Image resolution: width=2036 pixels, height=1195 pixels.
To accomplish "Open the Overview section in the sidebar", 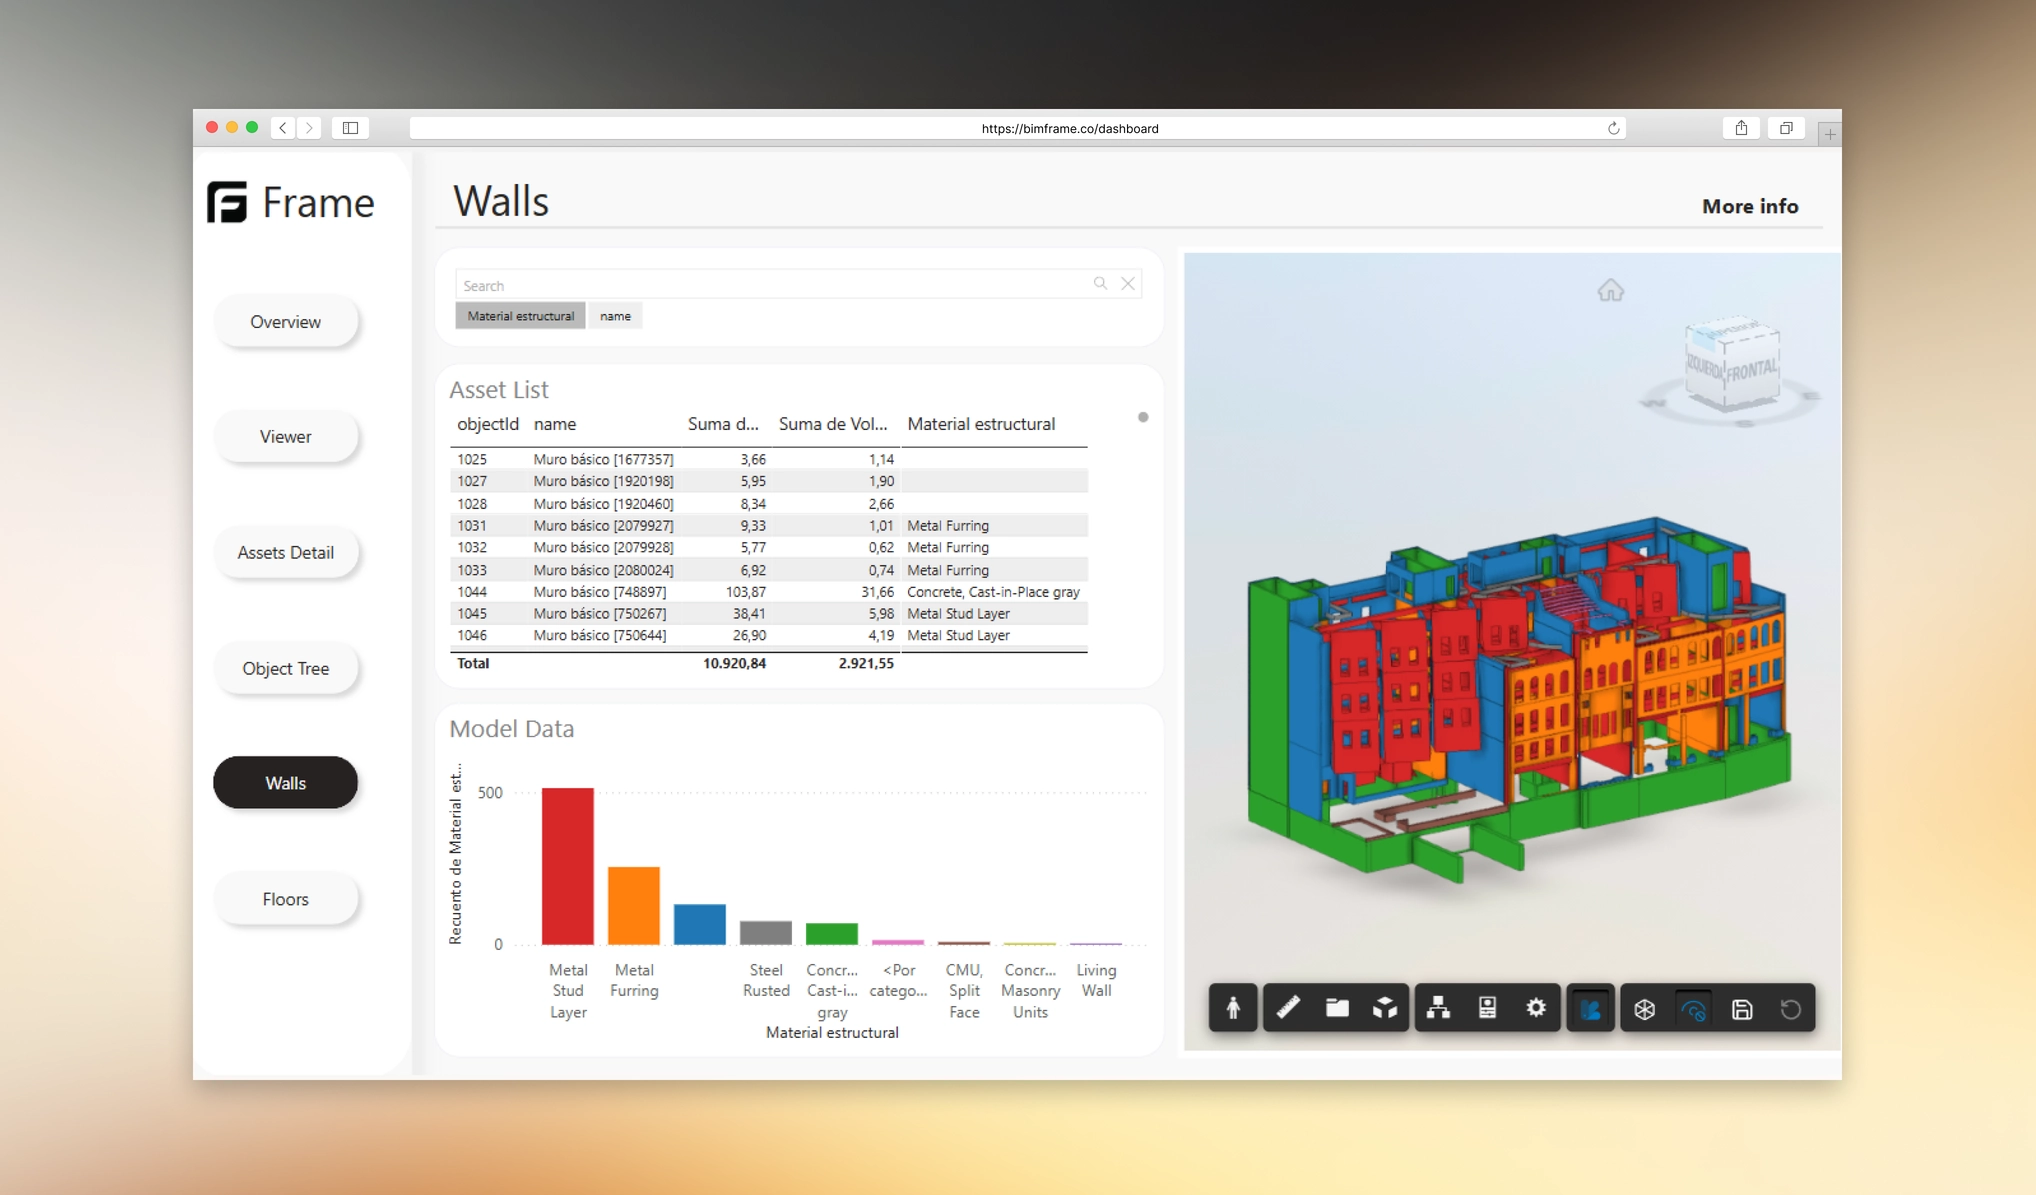I will pos(285,321).
